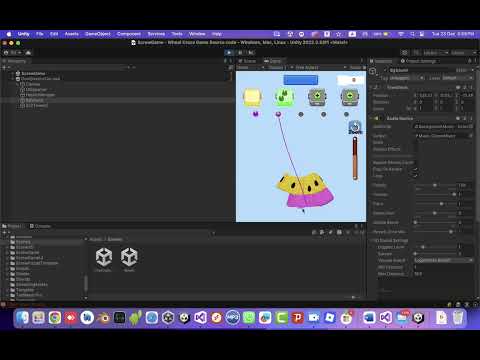Open the Audio Source presets icon
This screenshot has height=360, width=480.
tap(465, 118)
